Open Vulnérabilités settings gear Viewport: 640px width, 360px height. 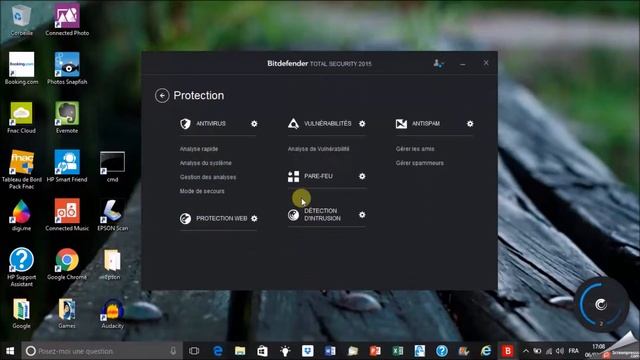(362, 124)
